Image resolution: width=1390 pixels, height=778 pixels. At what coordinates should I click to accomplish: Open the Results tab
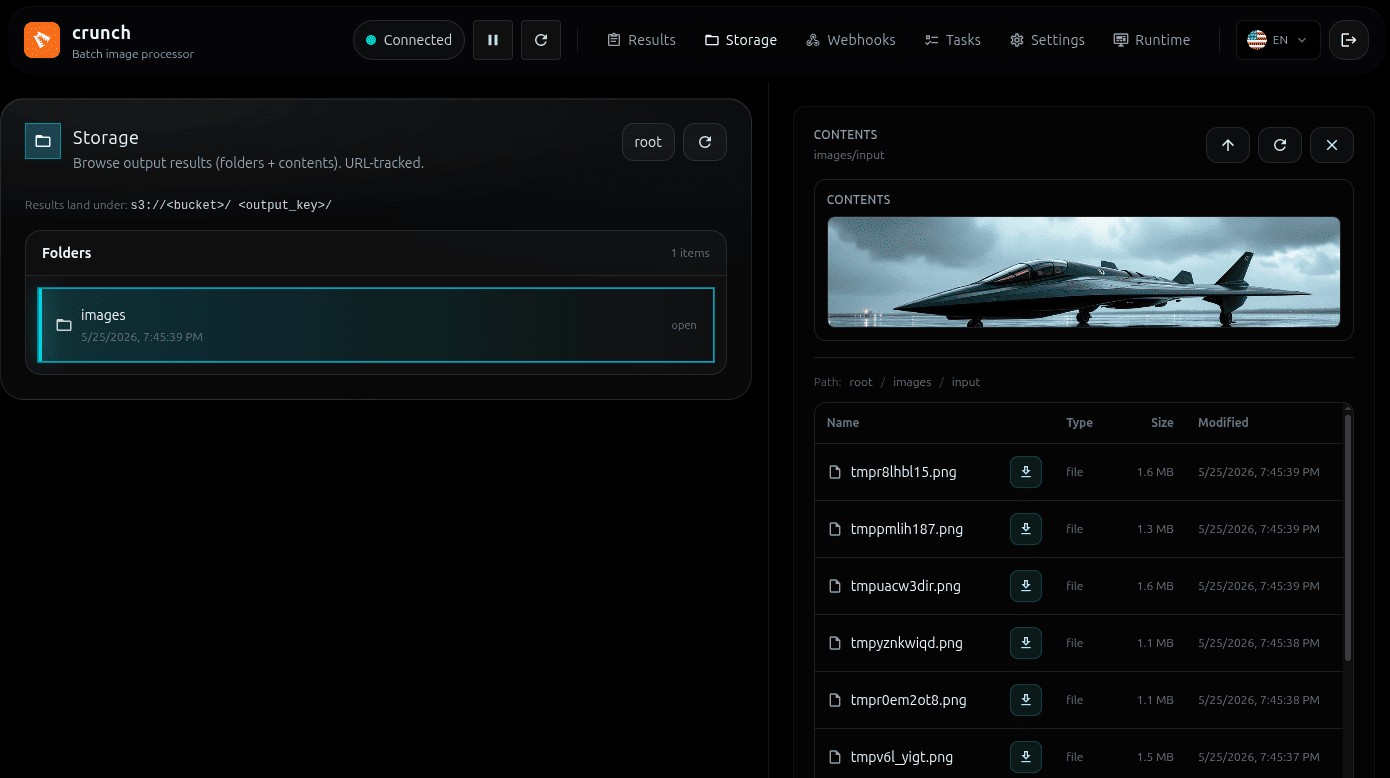(642, 40)
